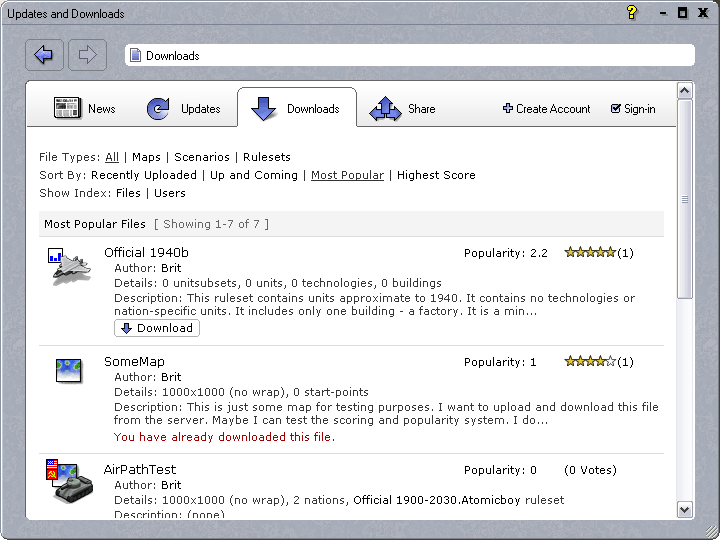Open the News tab
Viewport: 720px width, 540px height.
[86, 109]
